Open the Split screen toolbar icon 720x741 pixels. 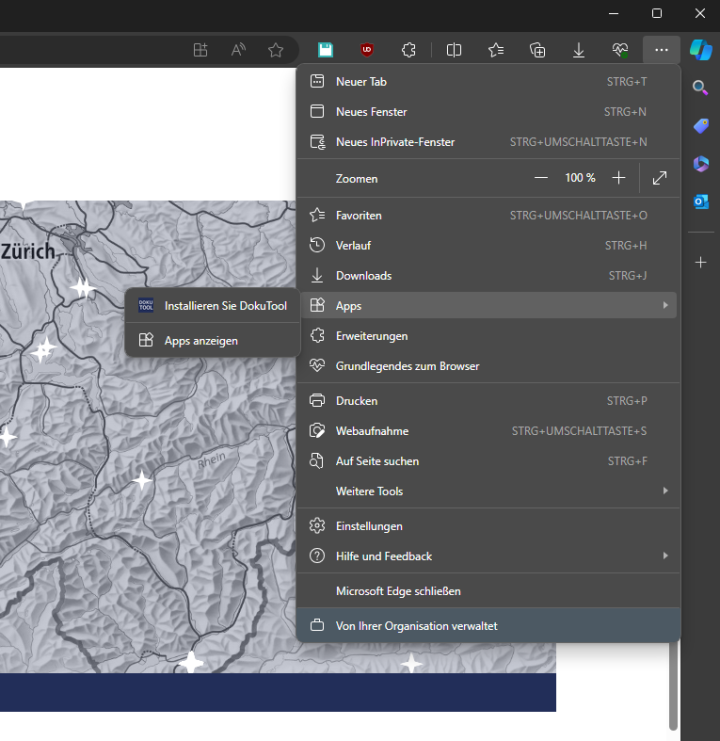(x=453, y=50)
